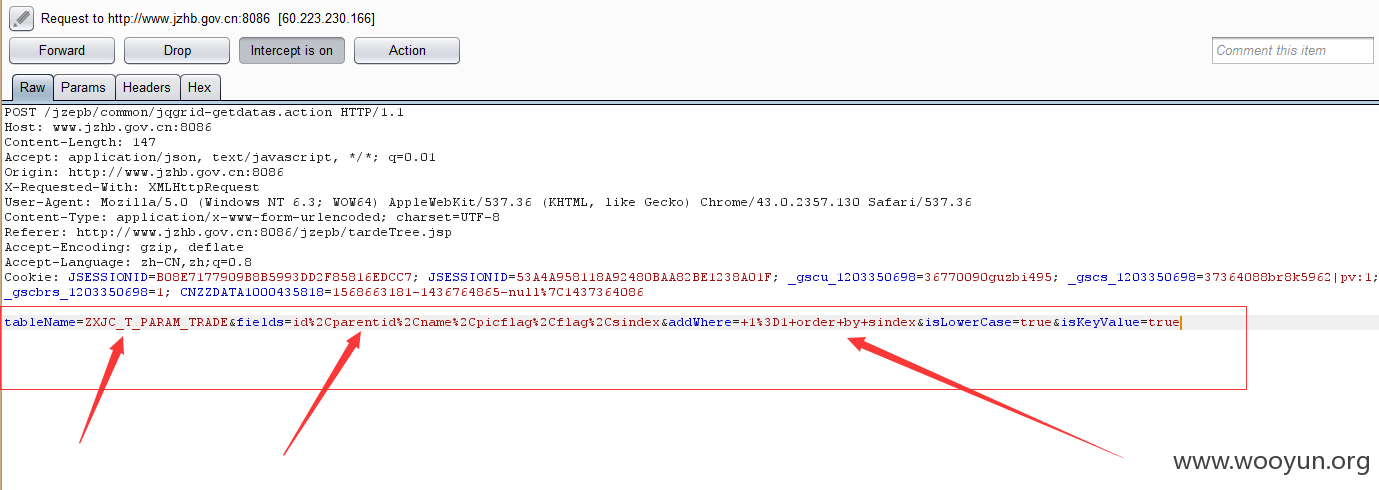Click the Content-Length: 147 line
Viewport: 1379px width, 490px height.
[x=80, y=142]
